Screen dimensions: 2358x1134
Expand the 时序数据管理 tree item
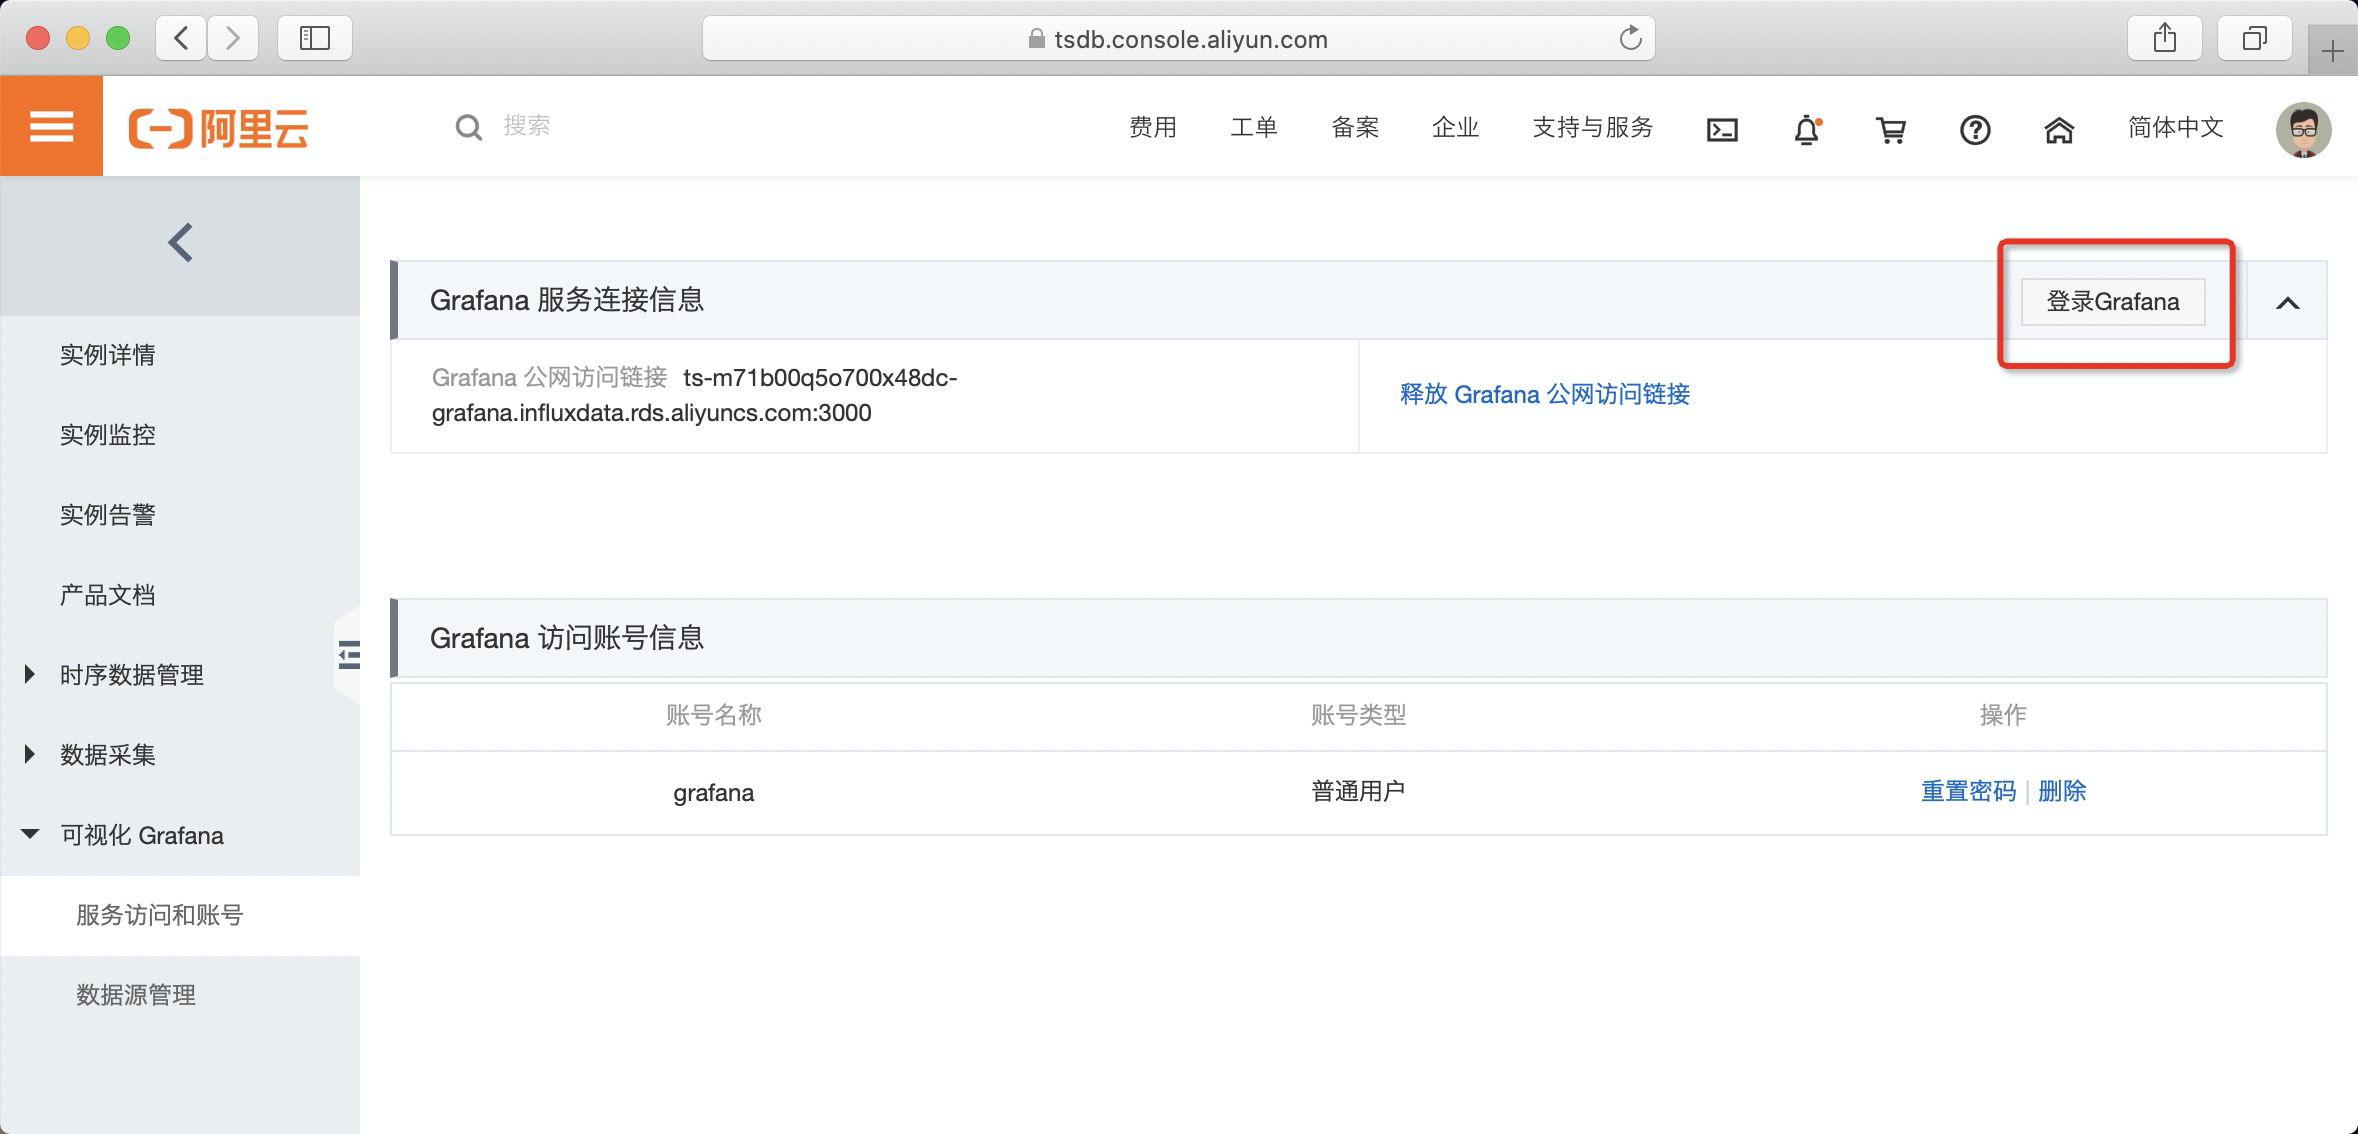(30, 674)
